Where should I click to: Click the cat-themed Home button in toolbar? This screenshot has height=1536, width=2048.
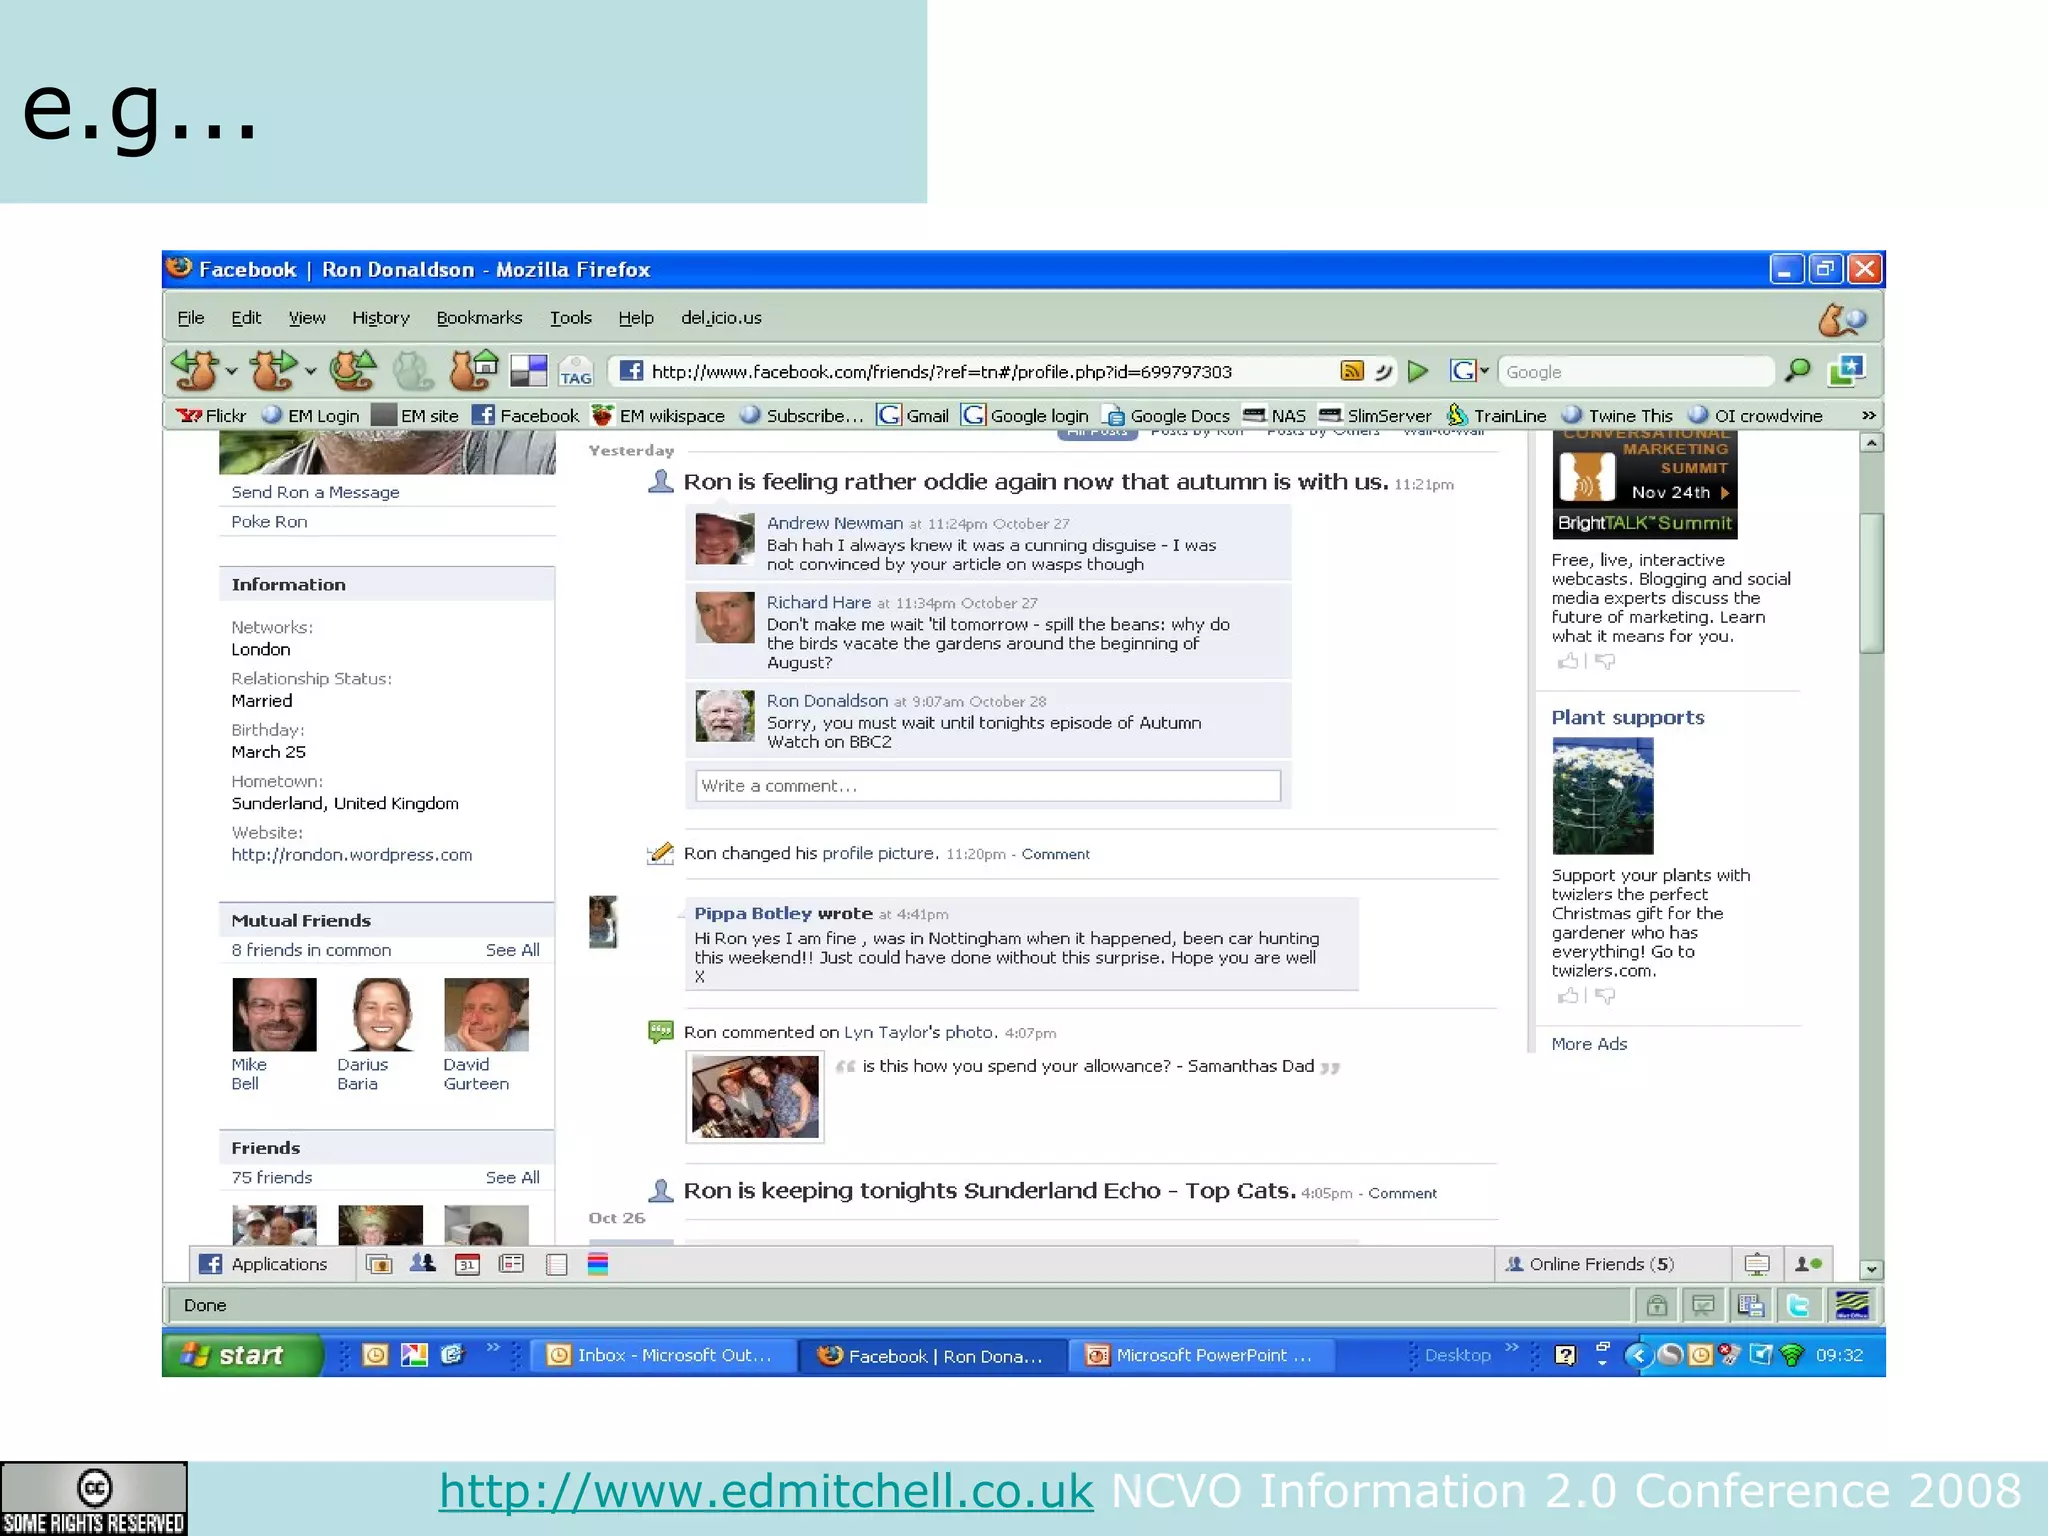click(x=472, y=370)
